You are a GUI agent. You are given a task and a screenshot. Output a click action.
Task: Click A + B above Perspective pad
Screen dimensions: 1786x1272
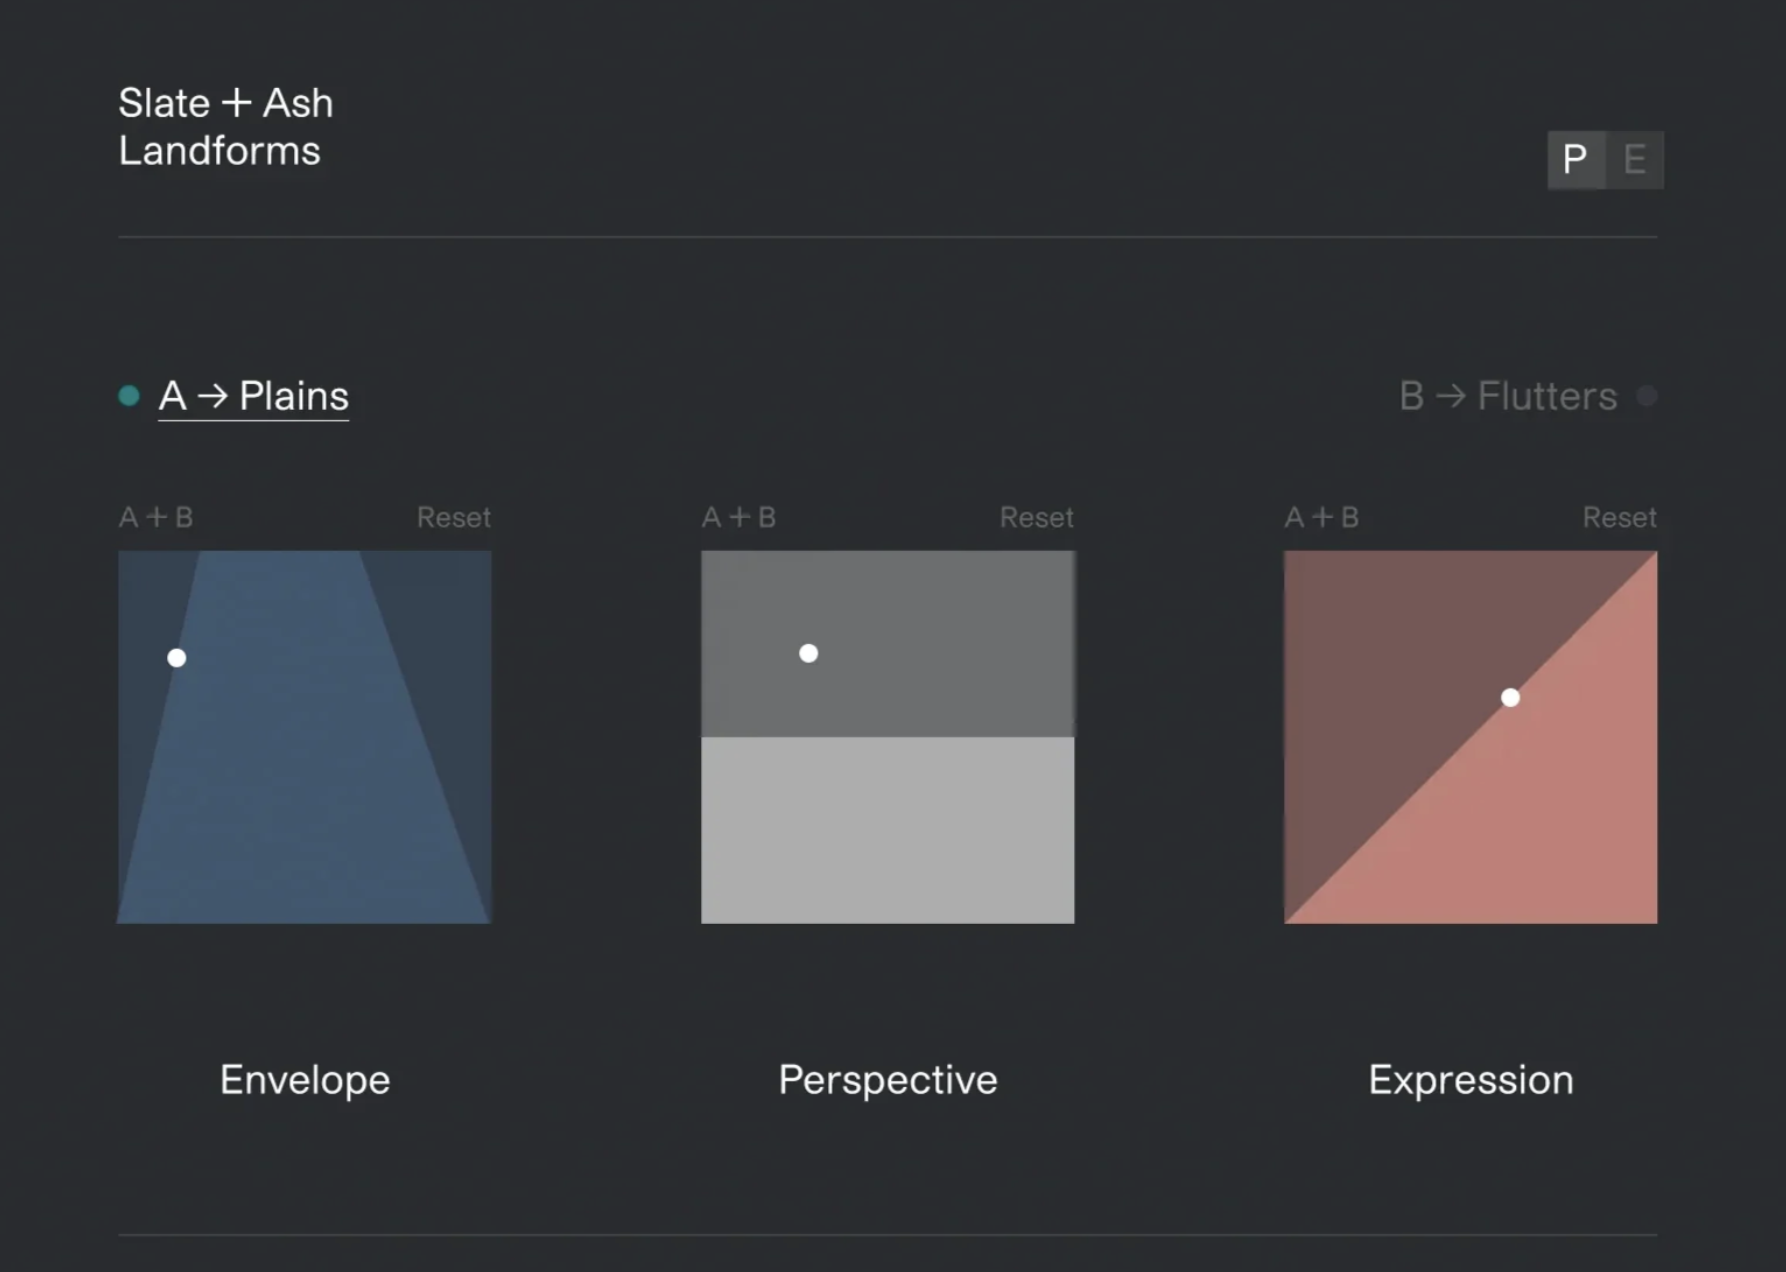(x=738, y=517)
